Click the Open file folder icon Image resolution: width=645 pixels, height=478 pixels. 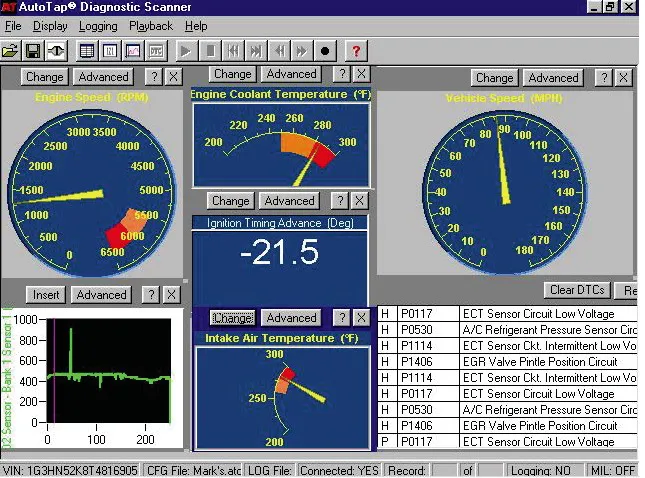10,50
